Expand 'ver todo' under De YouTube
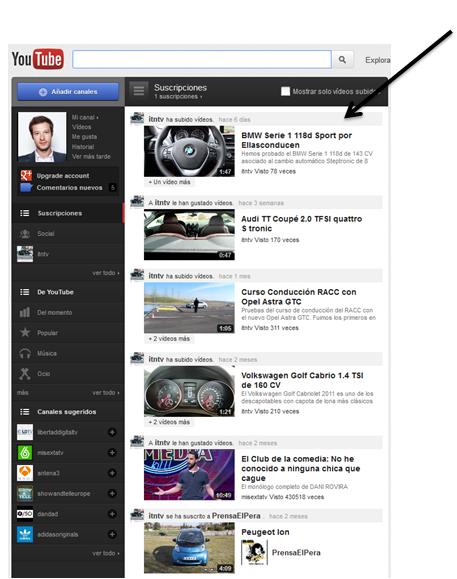Screen dimensions: 457x579 106,393
